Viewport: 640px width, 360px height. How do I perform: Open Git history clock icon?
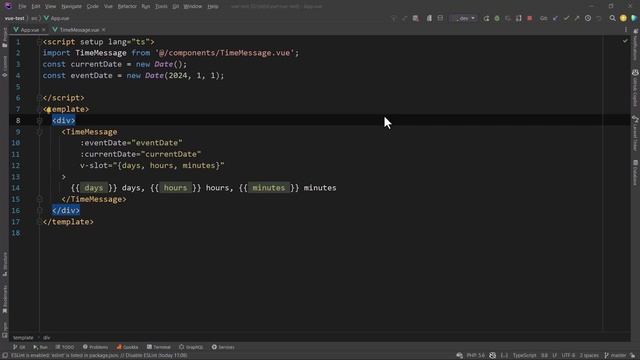pyautogui.click(x=588, y=18)
